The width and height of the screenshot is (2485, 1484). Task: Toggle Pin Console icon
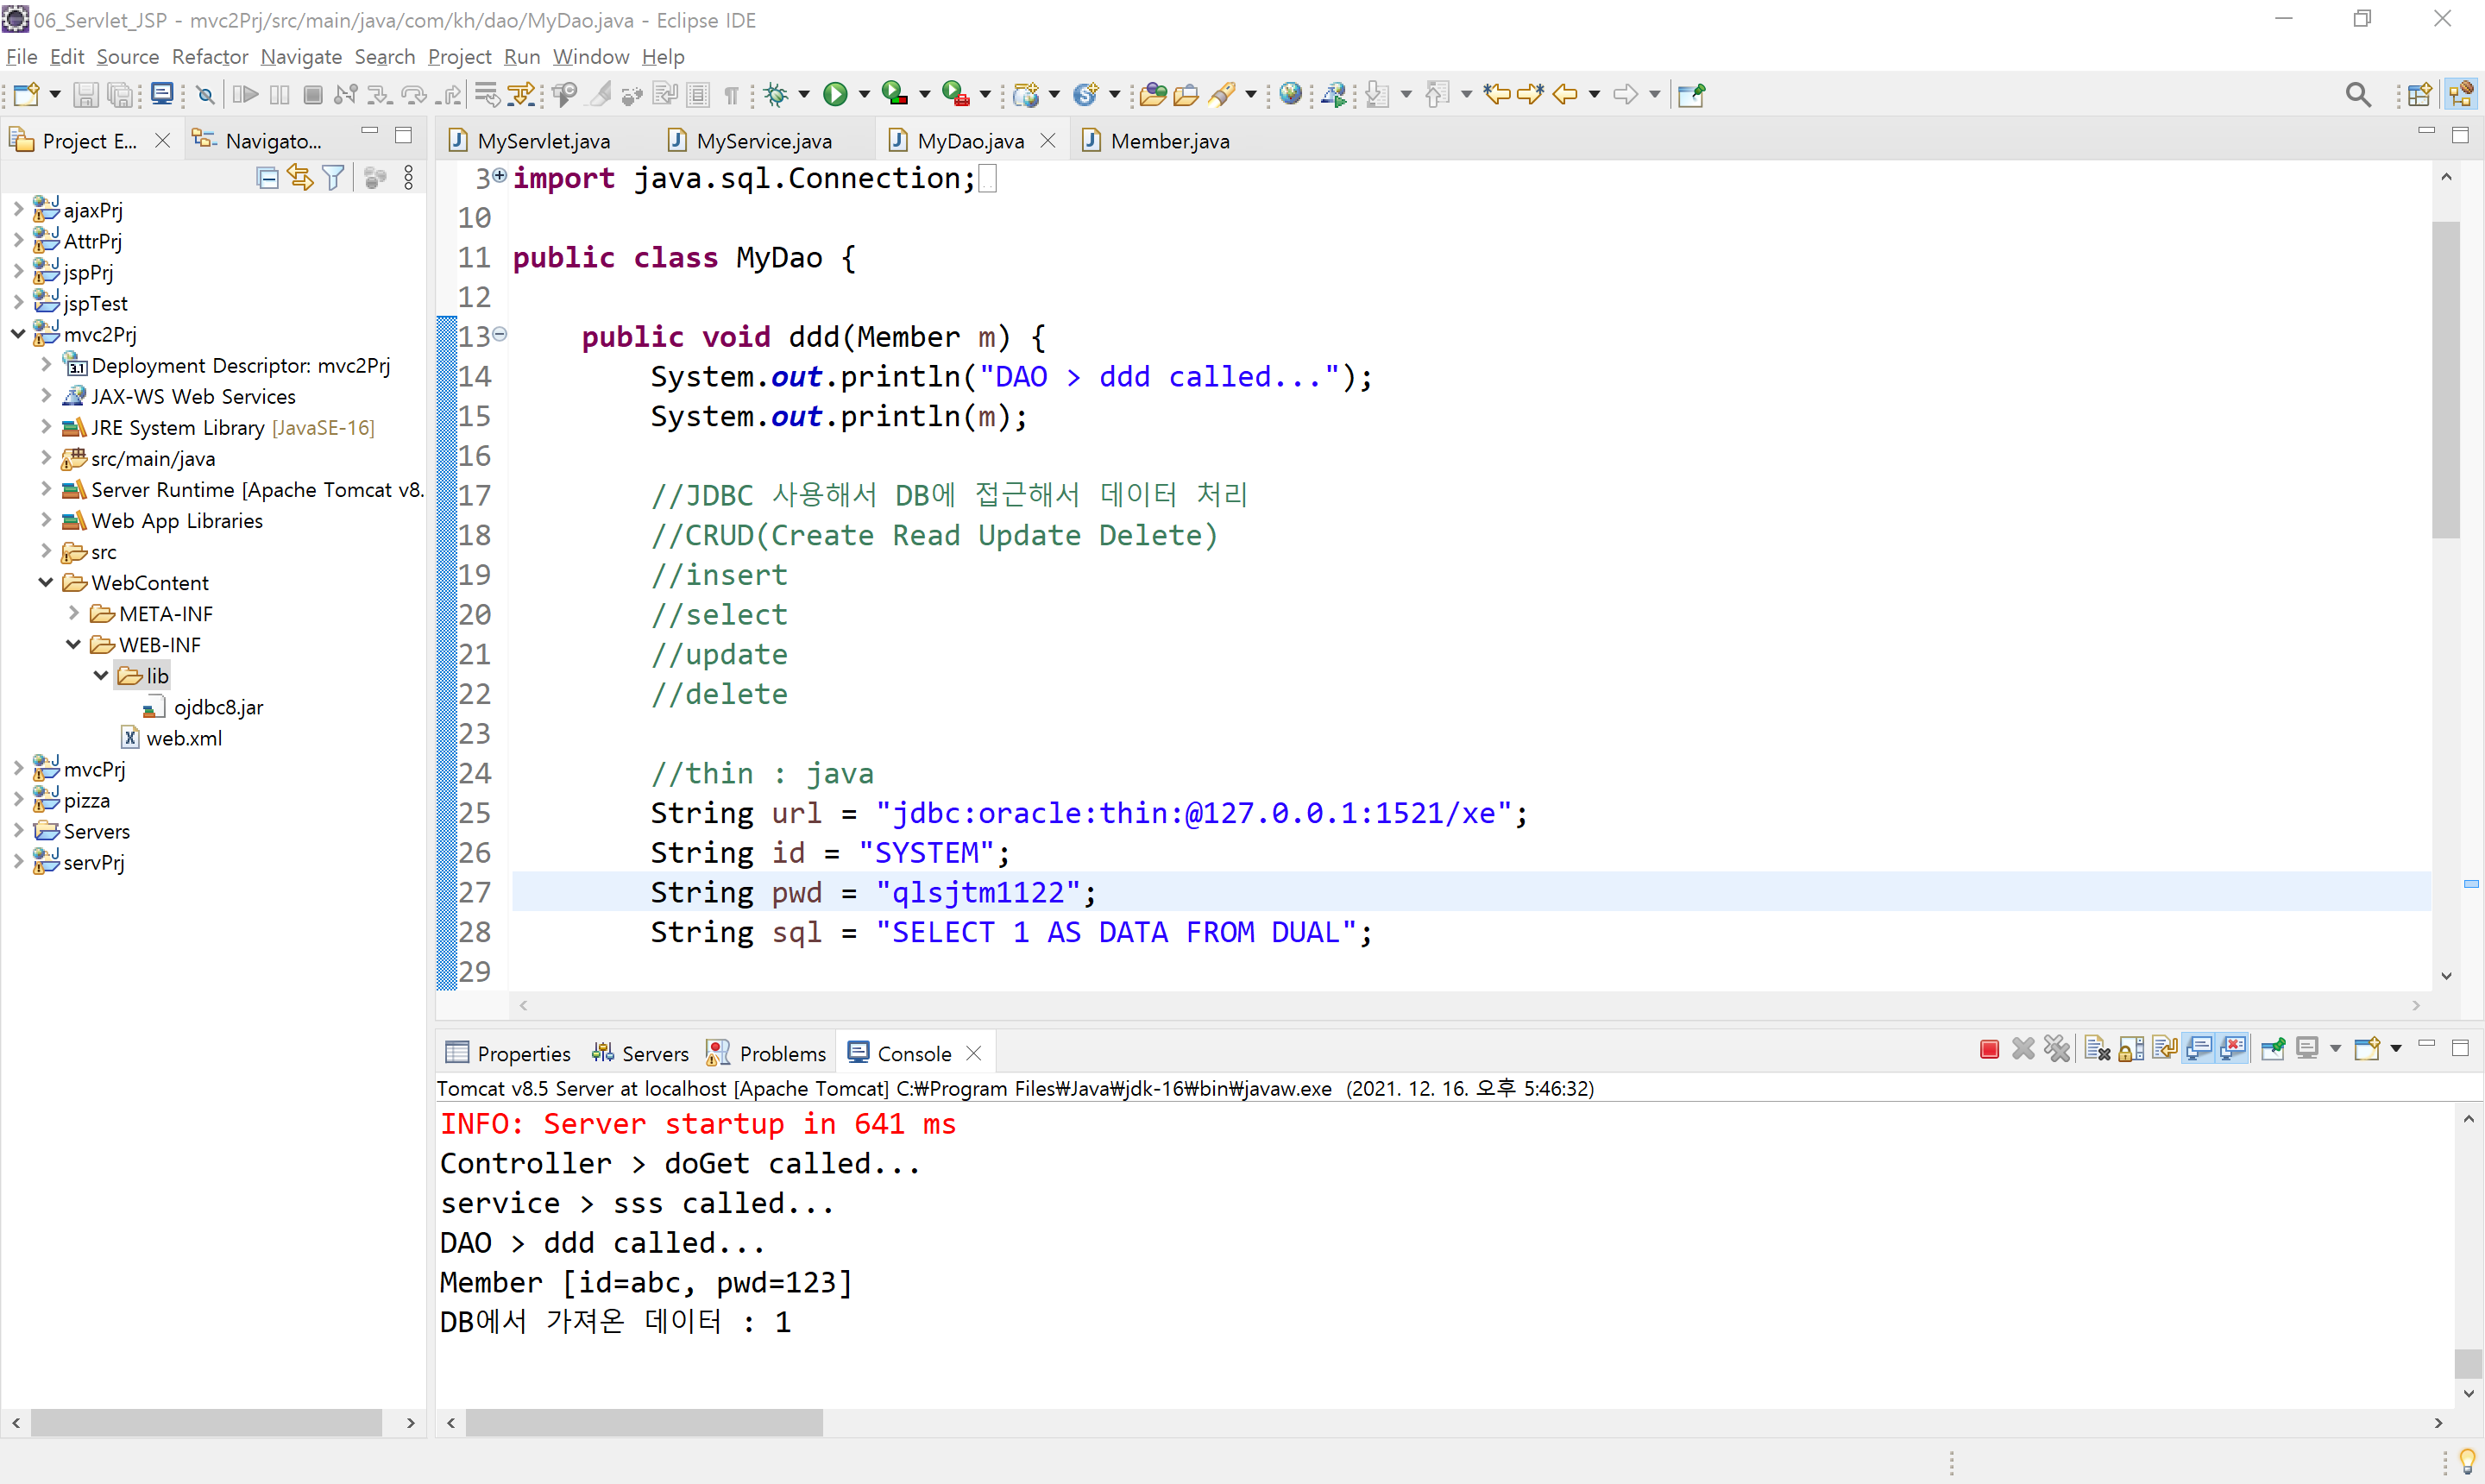pyautogui.click(x=2273, y=1049)
